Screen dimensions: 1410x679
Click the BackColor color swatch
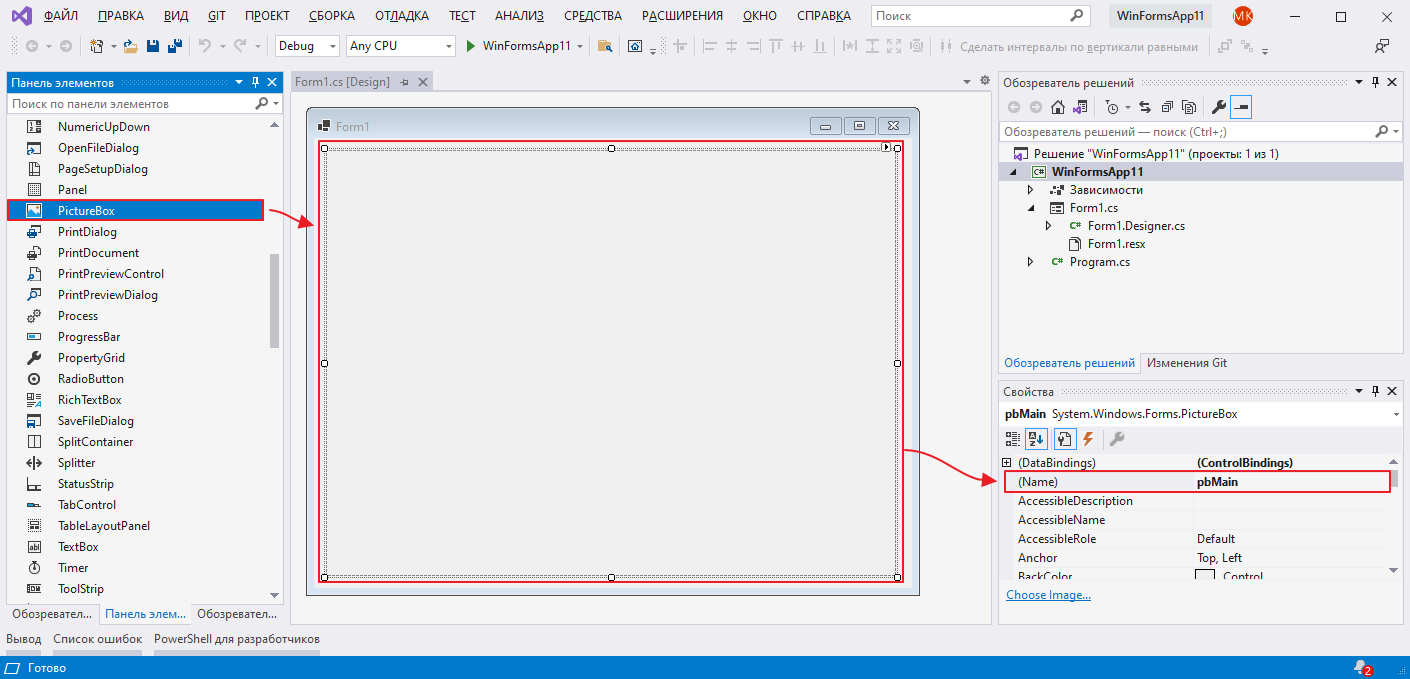tap(1205, 576)
